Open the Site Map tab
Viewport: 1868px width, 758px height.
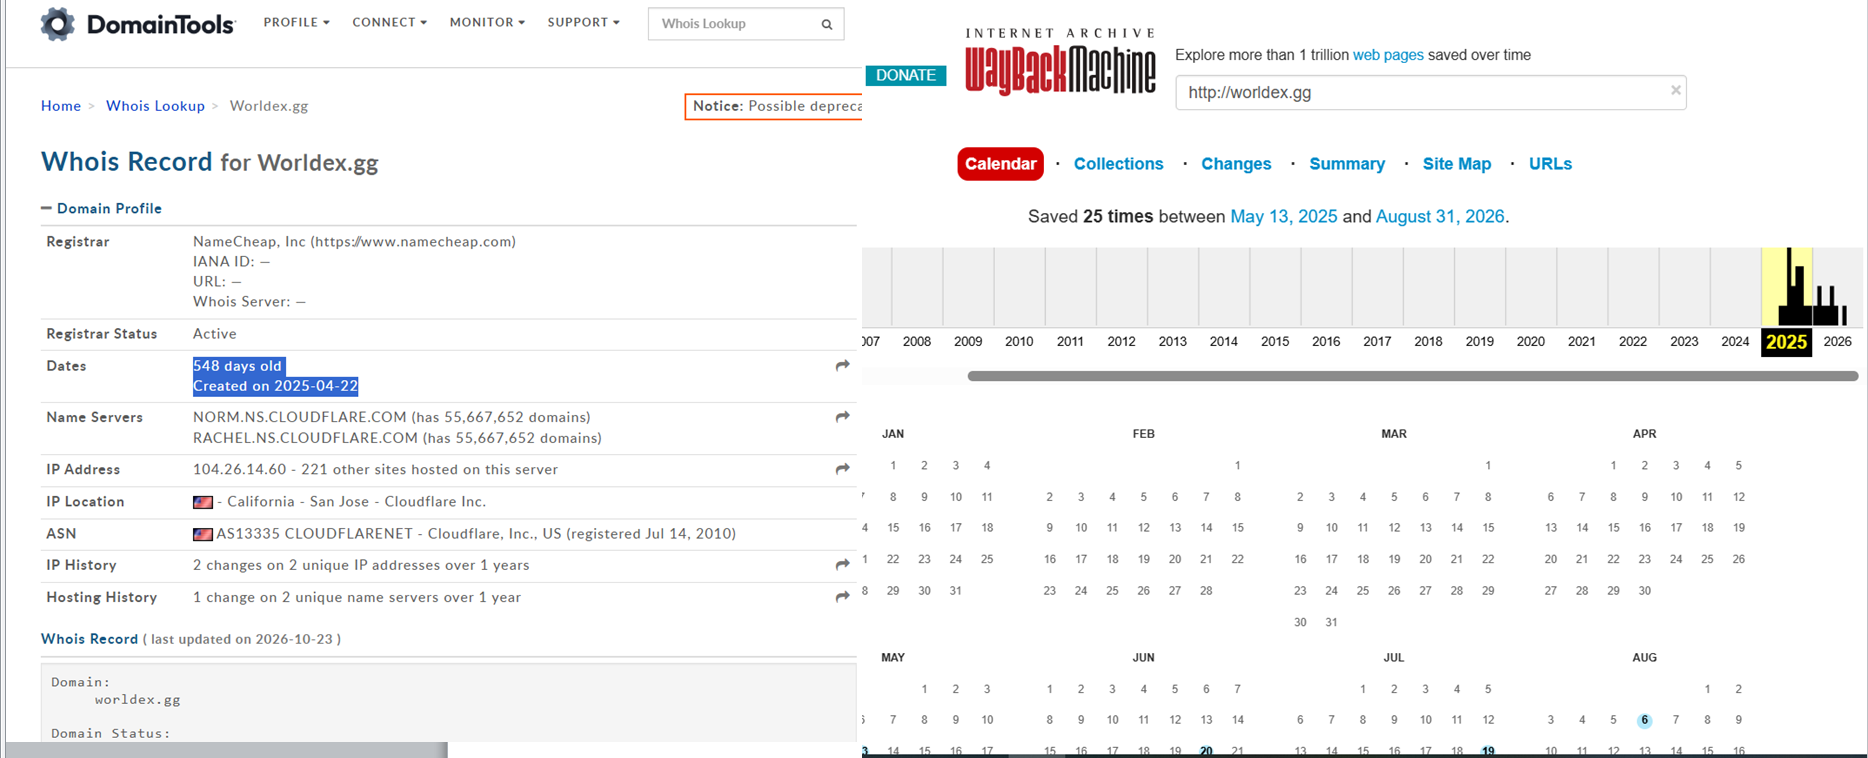[1457, 164]
